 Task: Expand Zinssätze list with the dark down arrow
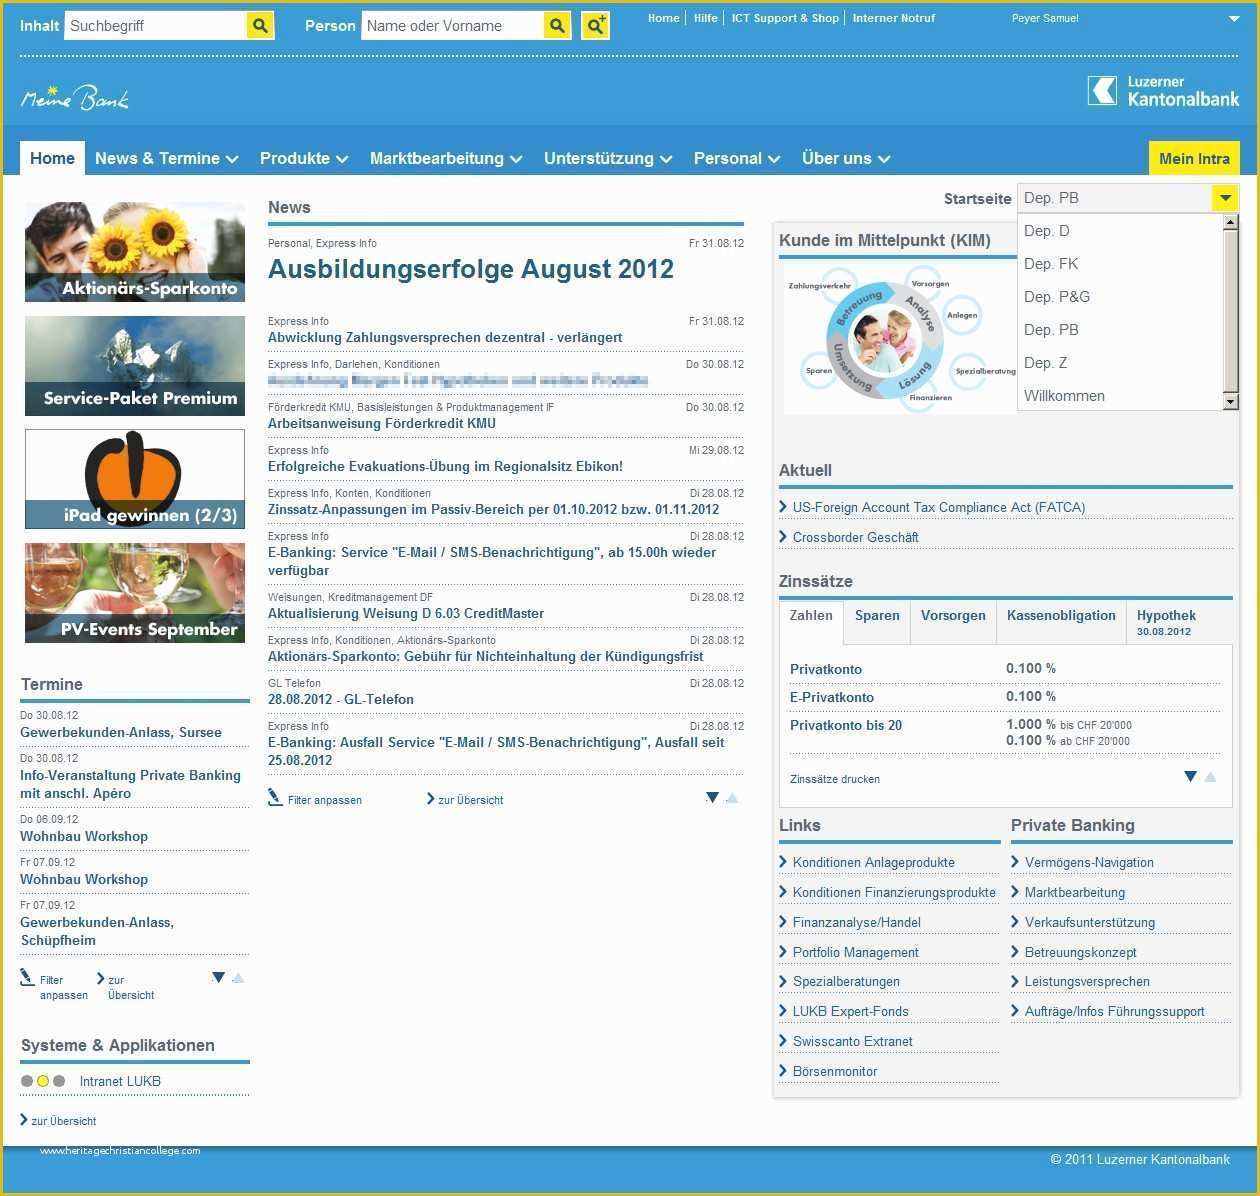[x=1190, y=776]
